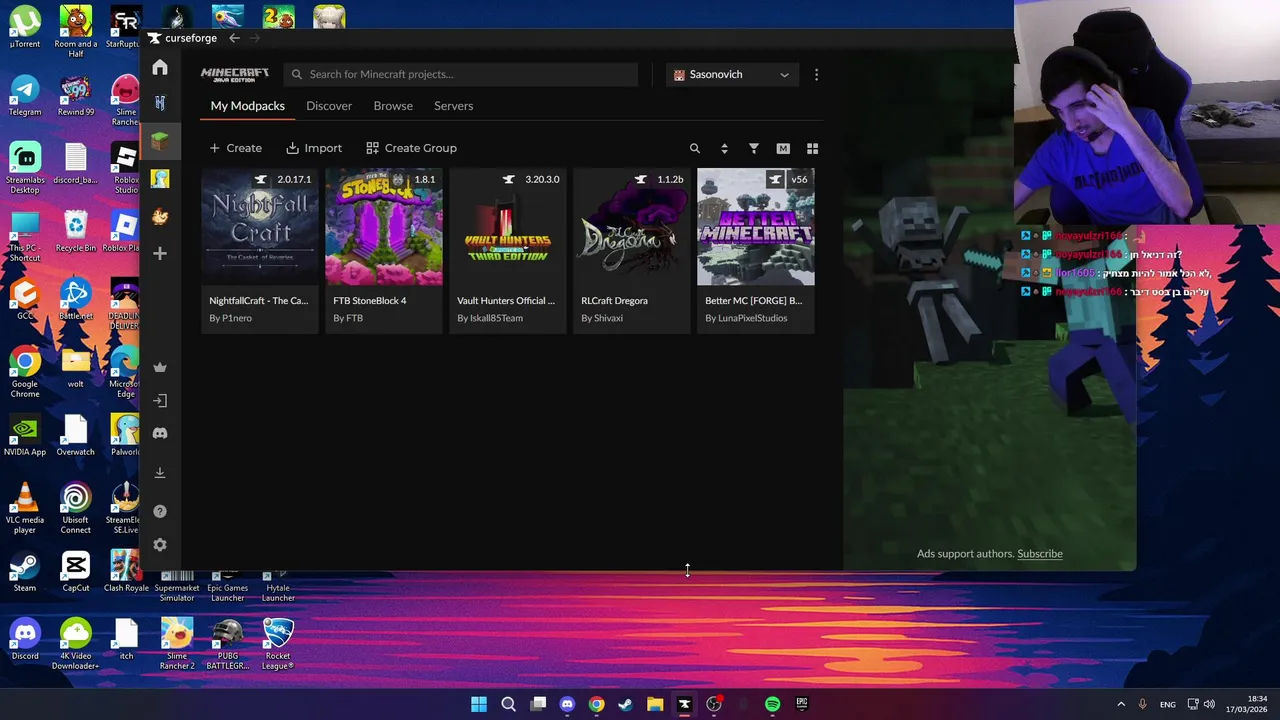
Task: Go back with the CurseForge back arrow
Action: [x=234, y=38]
